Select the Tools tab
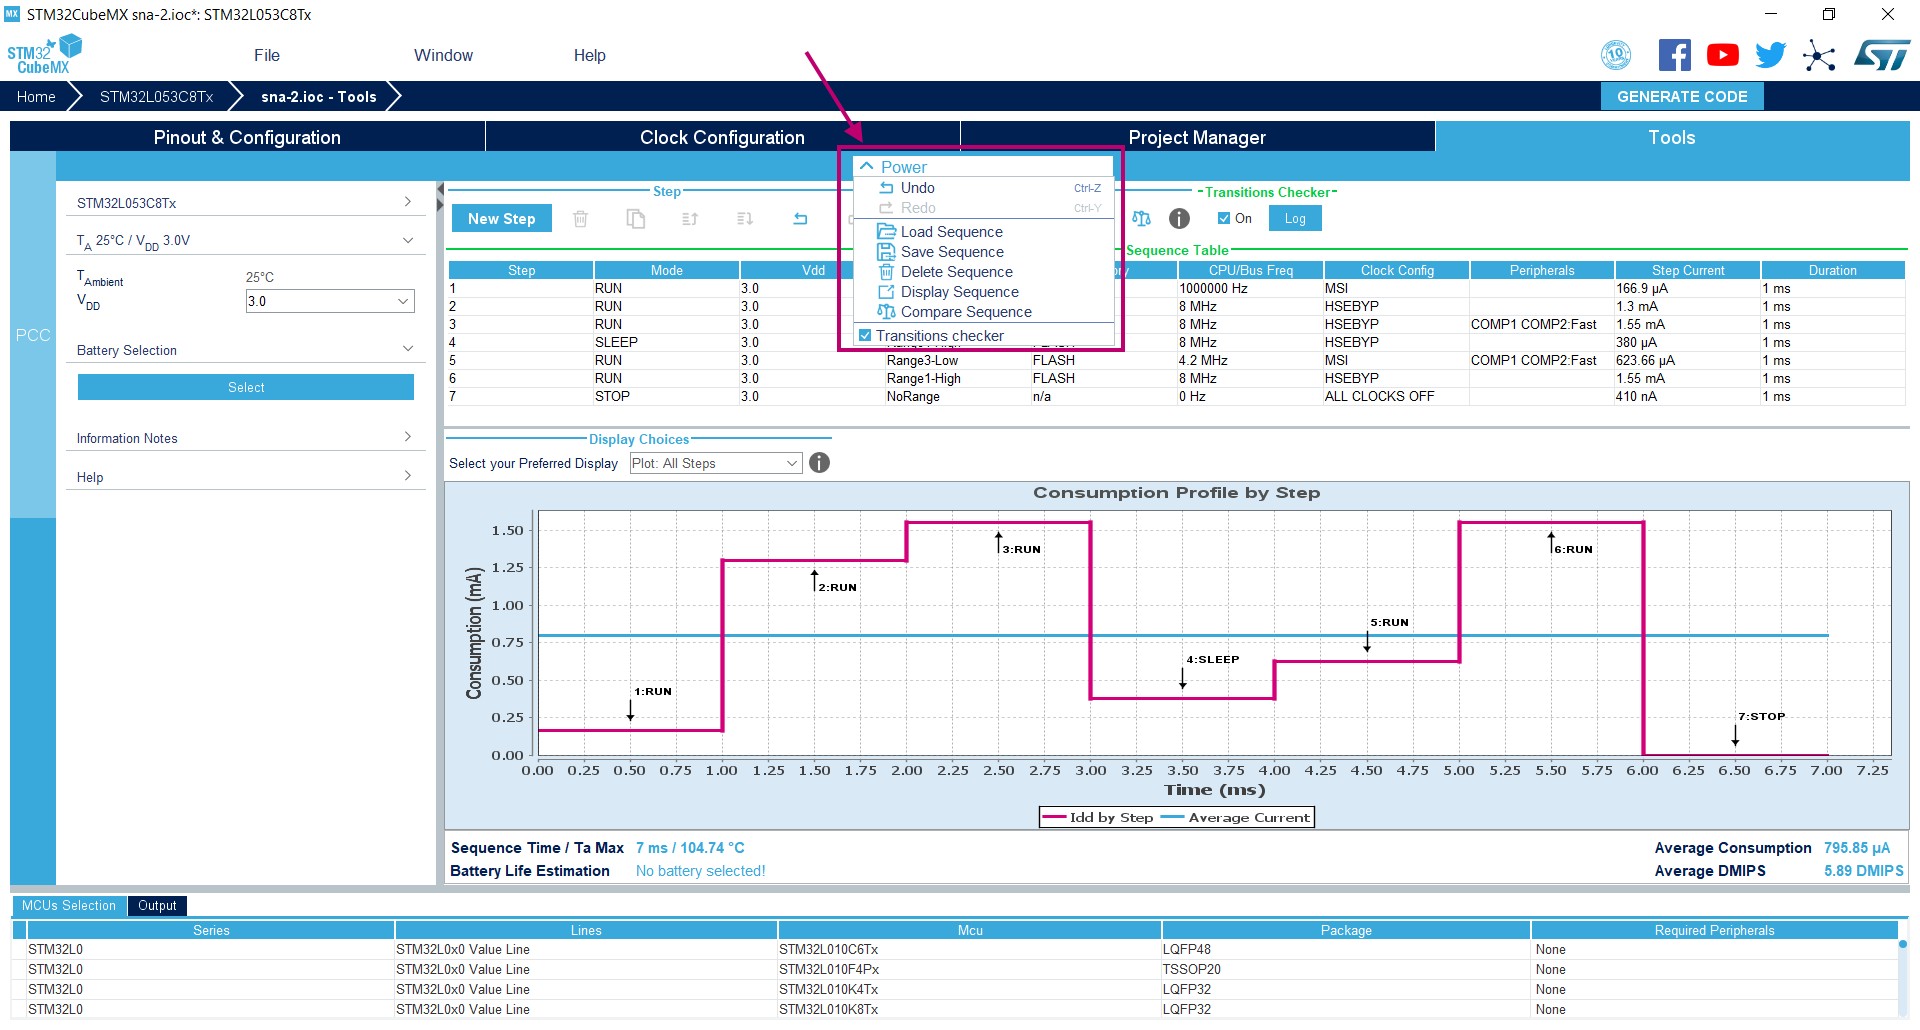The image size is (1920, 1030). 1672,137
